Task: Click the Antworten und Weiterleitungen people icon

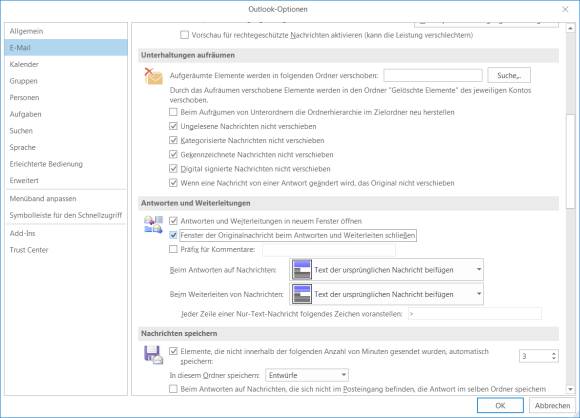Action: (153, 225)
